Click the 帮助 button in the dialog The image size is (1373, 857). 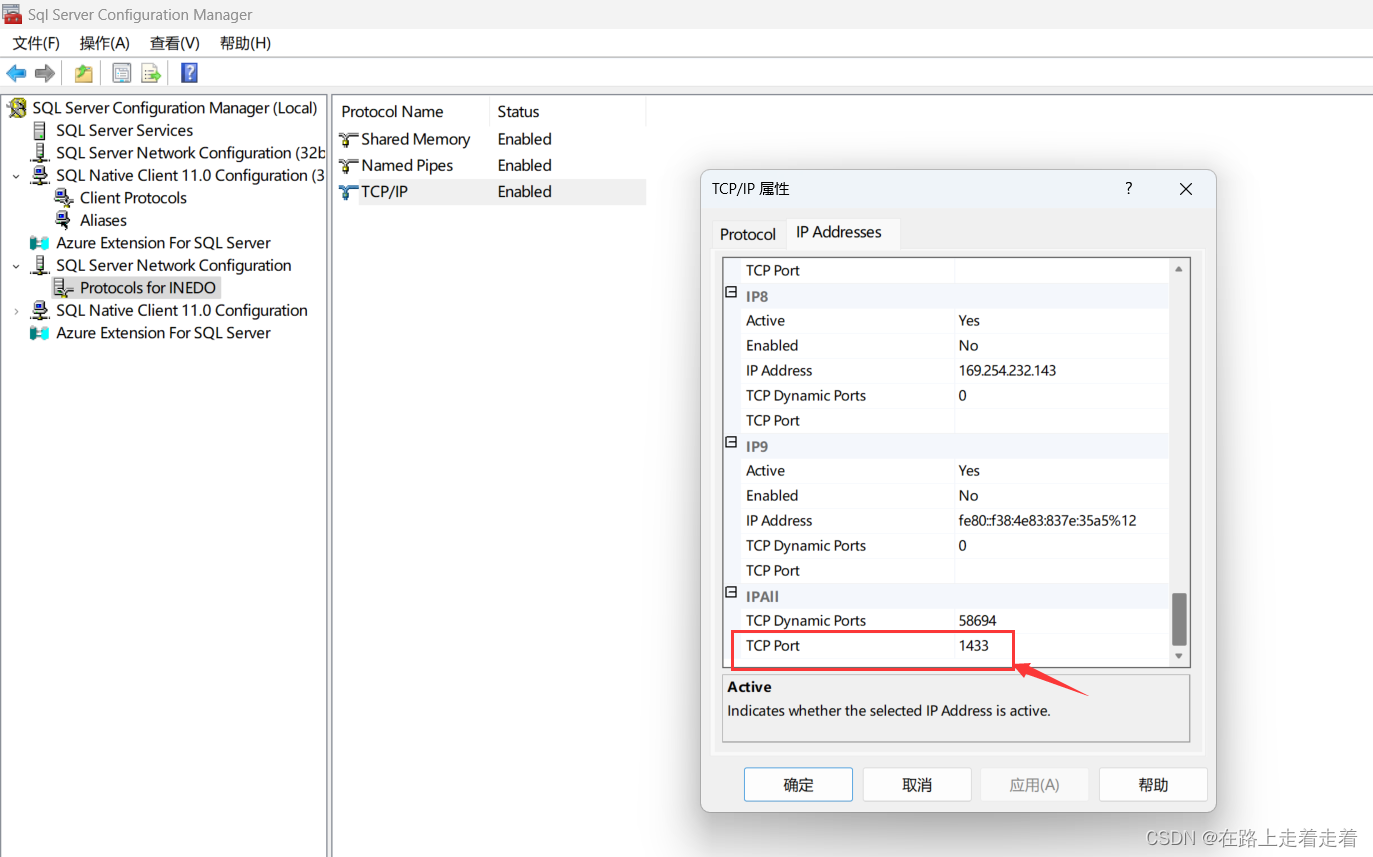click(1153, 785)
